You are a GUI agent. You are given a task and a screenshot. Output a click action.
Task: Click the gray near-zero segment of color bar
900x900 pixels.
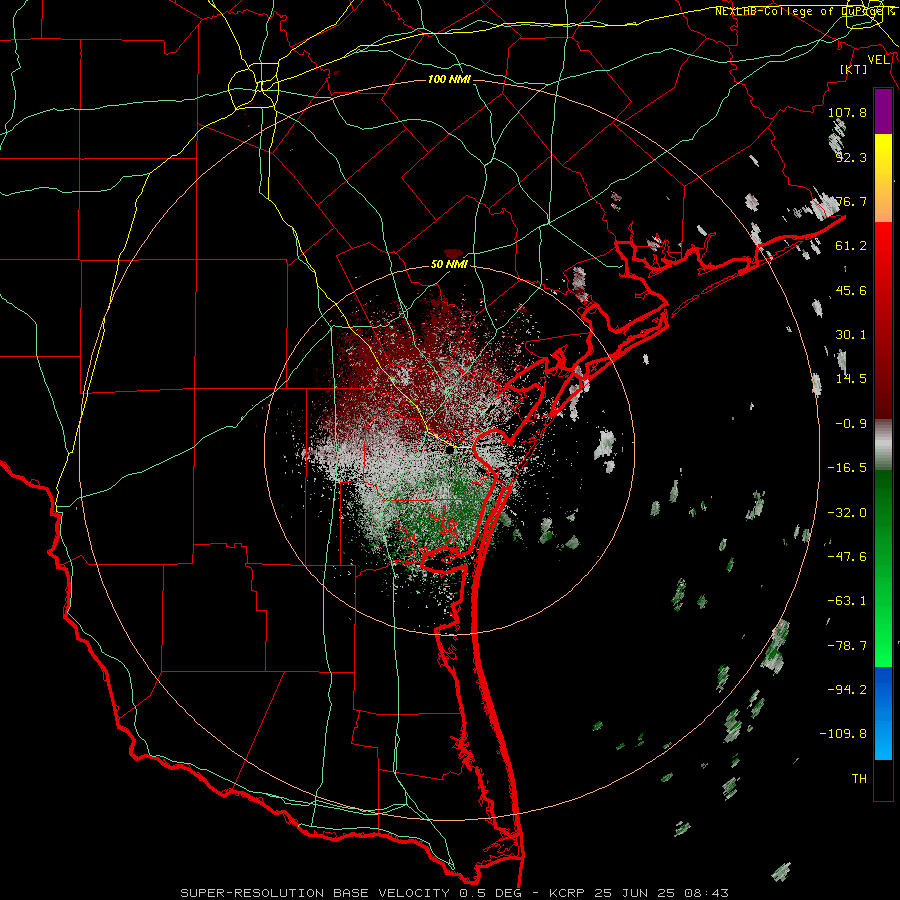point(883,445)
